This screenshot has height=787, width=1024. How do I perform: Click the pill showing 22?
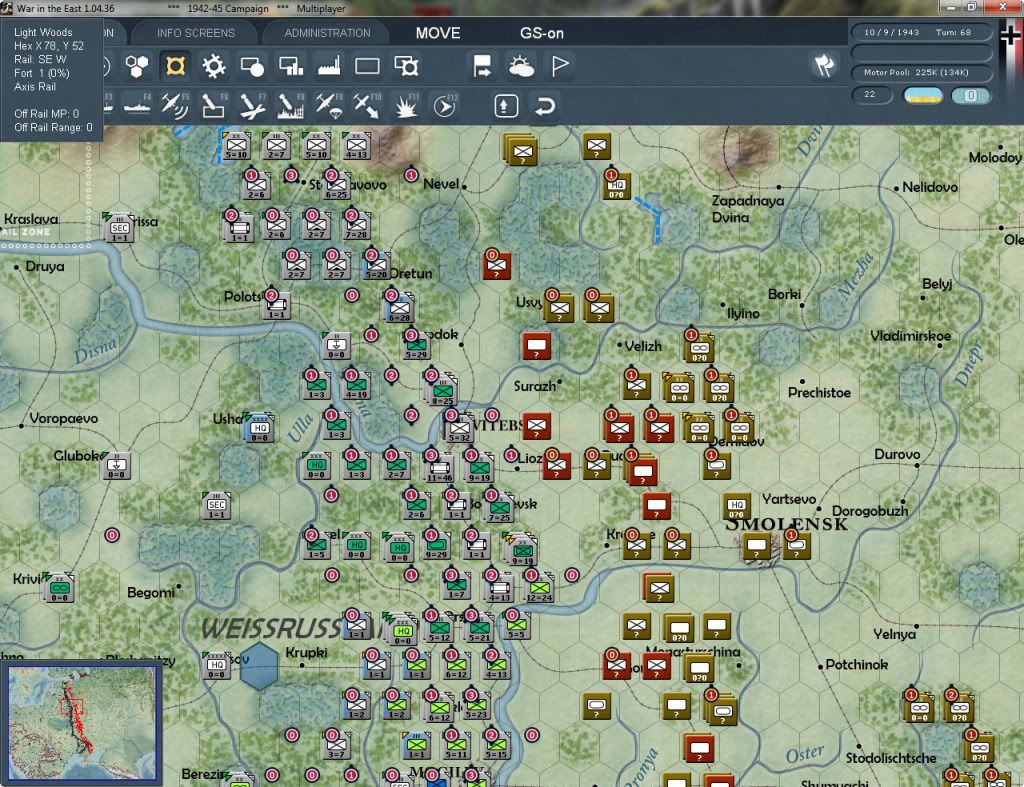pyautogui.click(x=872, y=95)
